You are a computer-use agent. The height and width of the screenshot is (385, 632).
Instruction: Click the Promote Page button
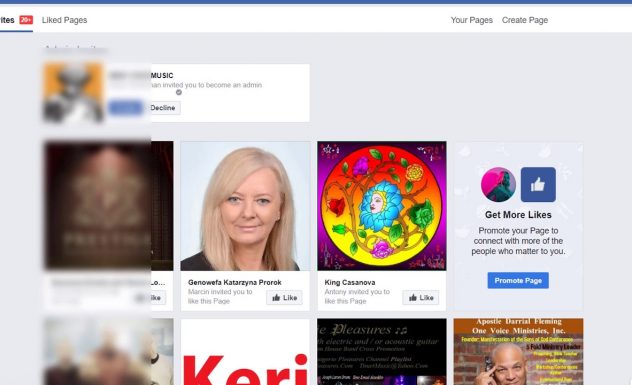tap(518, 280)
